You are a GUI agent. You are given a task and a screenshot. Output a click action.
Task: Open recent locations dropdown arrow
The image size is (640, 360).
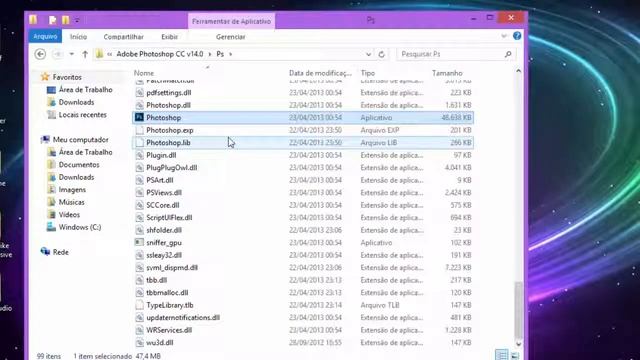coord(71,54)
